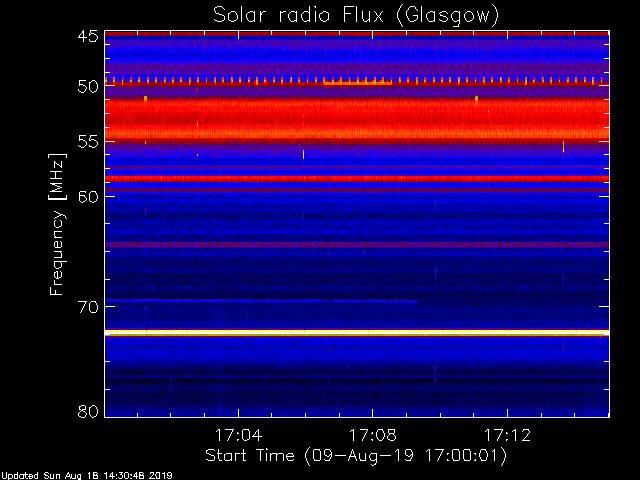The width and height of the screenshot is (640, 480).
Task: Select the 60 frequency tick label
Action: 88,196
